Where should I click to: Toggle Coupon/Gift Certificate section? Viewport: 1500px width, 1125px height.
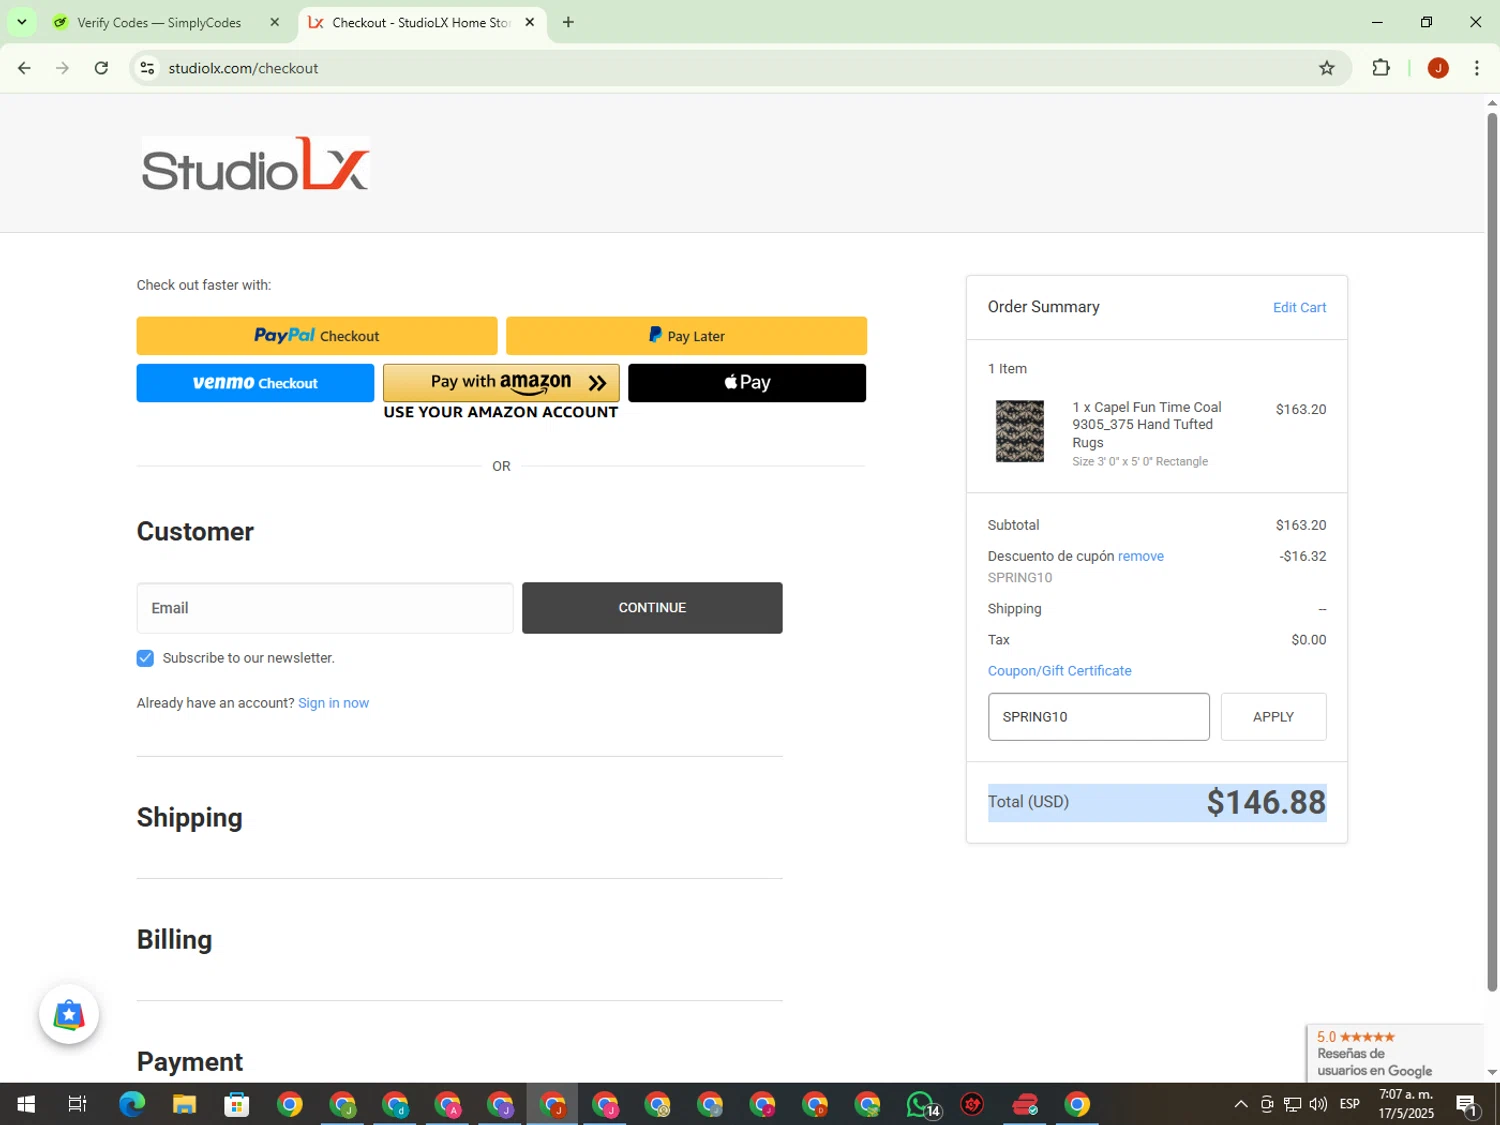coord(1059,671)
